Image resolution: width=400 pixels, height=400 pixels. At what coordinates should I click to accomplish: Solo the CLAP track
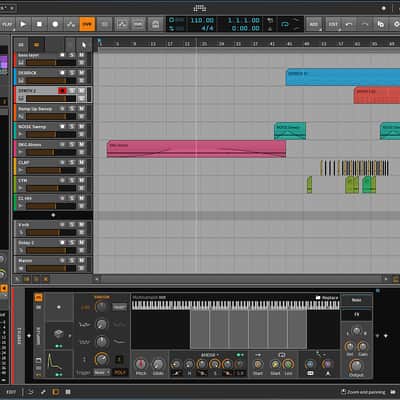pyautogui.click(x=72, y=162)
